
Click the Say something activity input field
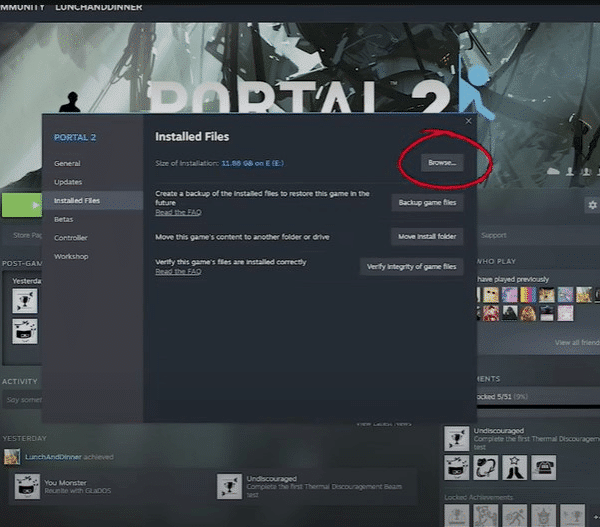pos(22,400)
